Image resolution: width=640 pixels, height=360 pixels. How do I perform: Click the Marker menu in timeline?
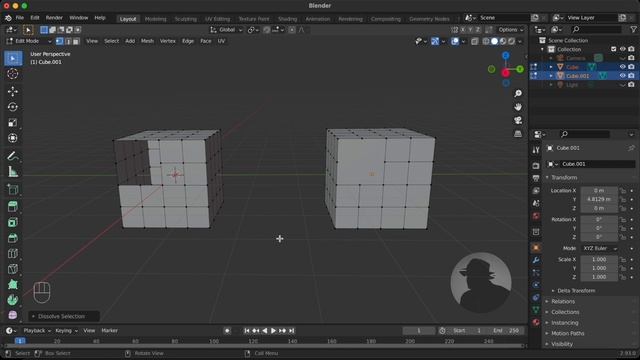[109, 331]
